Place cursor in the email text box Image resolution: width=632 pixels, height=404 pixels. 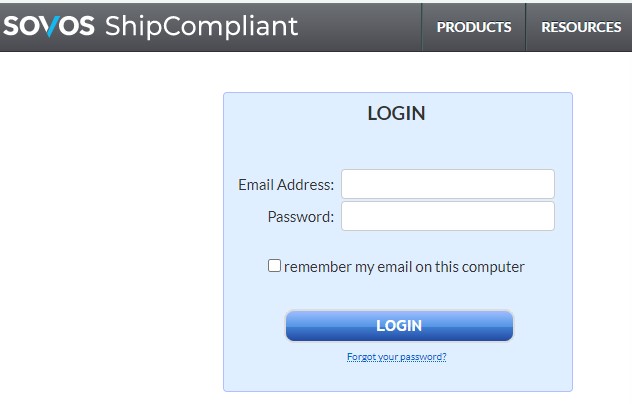(x=448, y=184)
